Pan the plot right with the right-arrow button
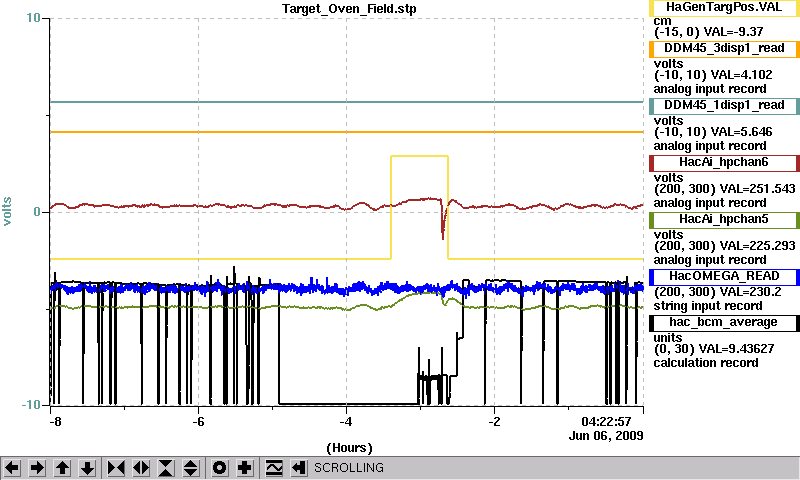The width and height of the screenshot is (800, 480). tap(37, 468)
